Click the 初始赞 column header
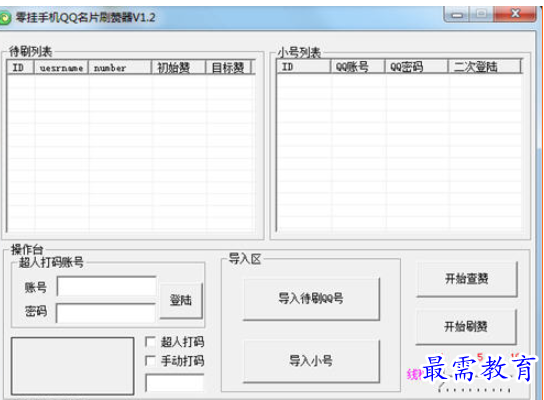 point(178,67)
